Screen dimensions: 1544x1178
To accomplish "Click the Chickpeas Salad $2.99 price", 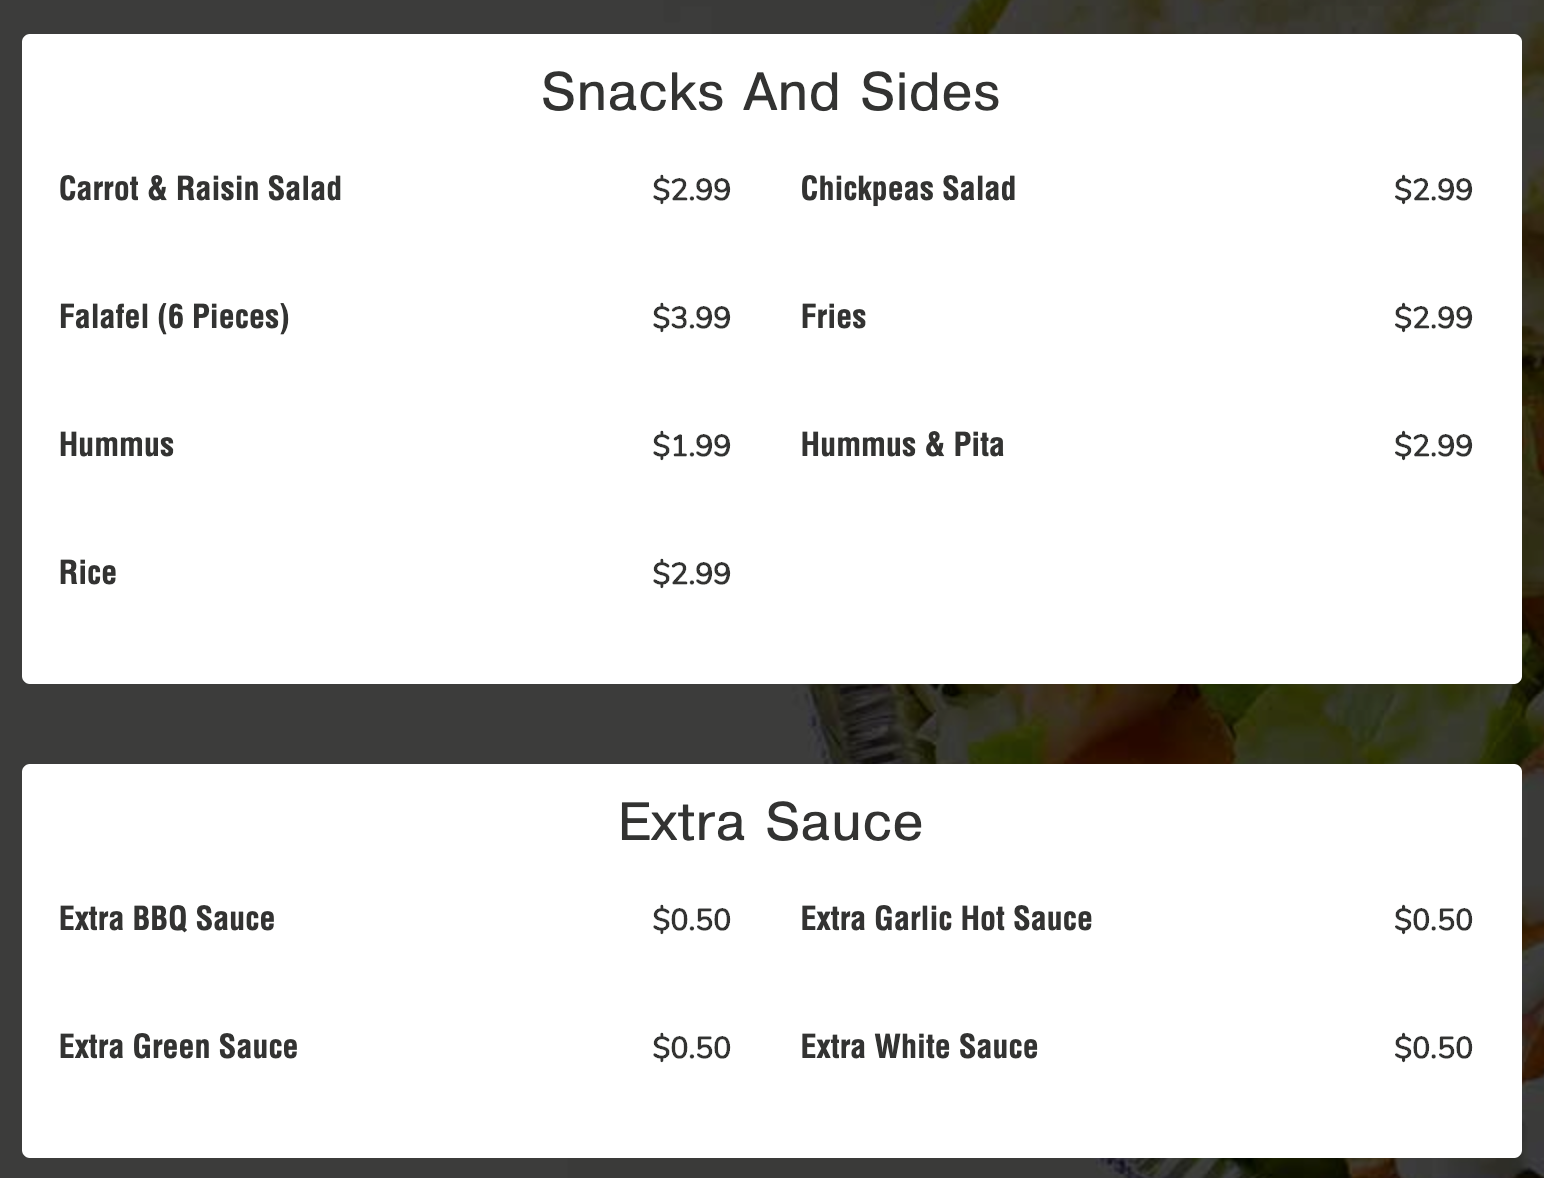I will pos(1433,190).
